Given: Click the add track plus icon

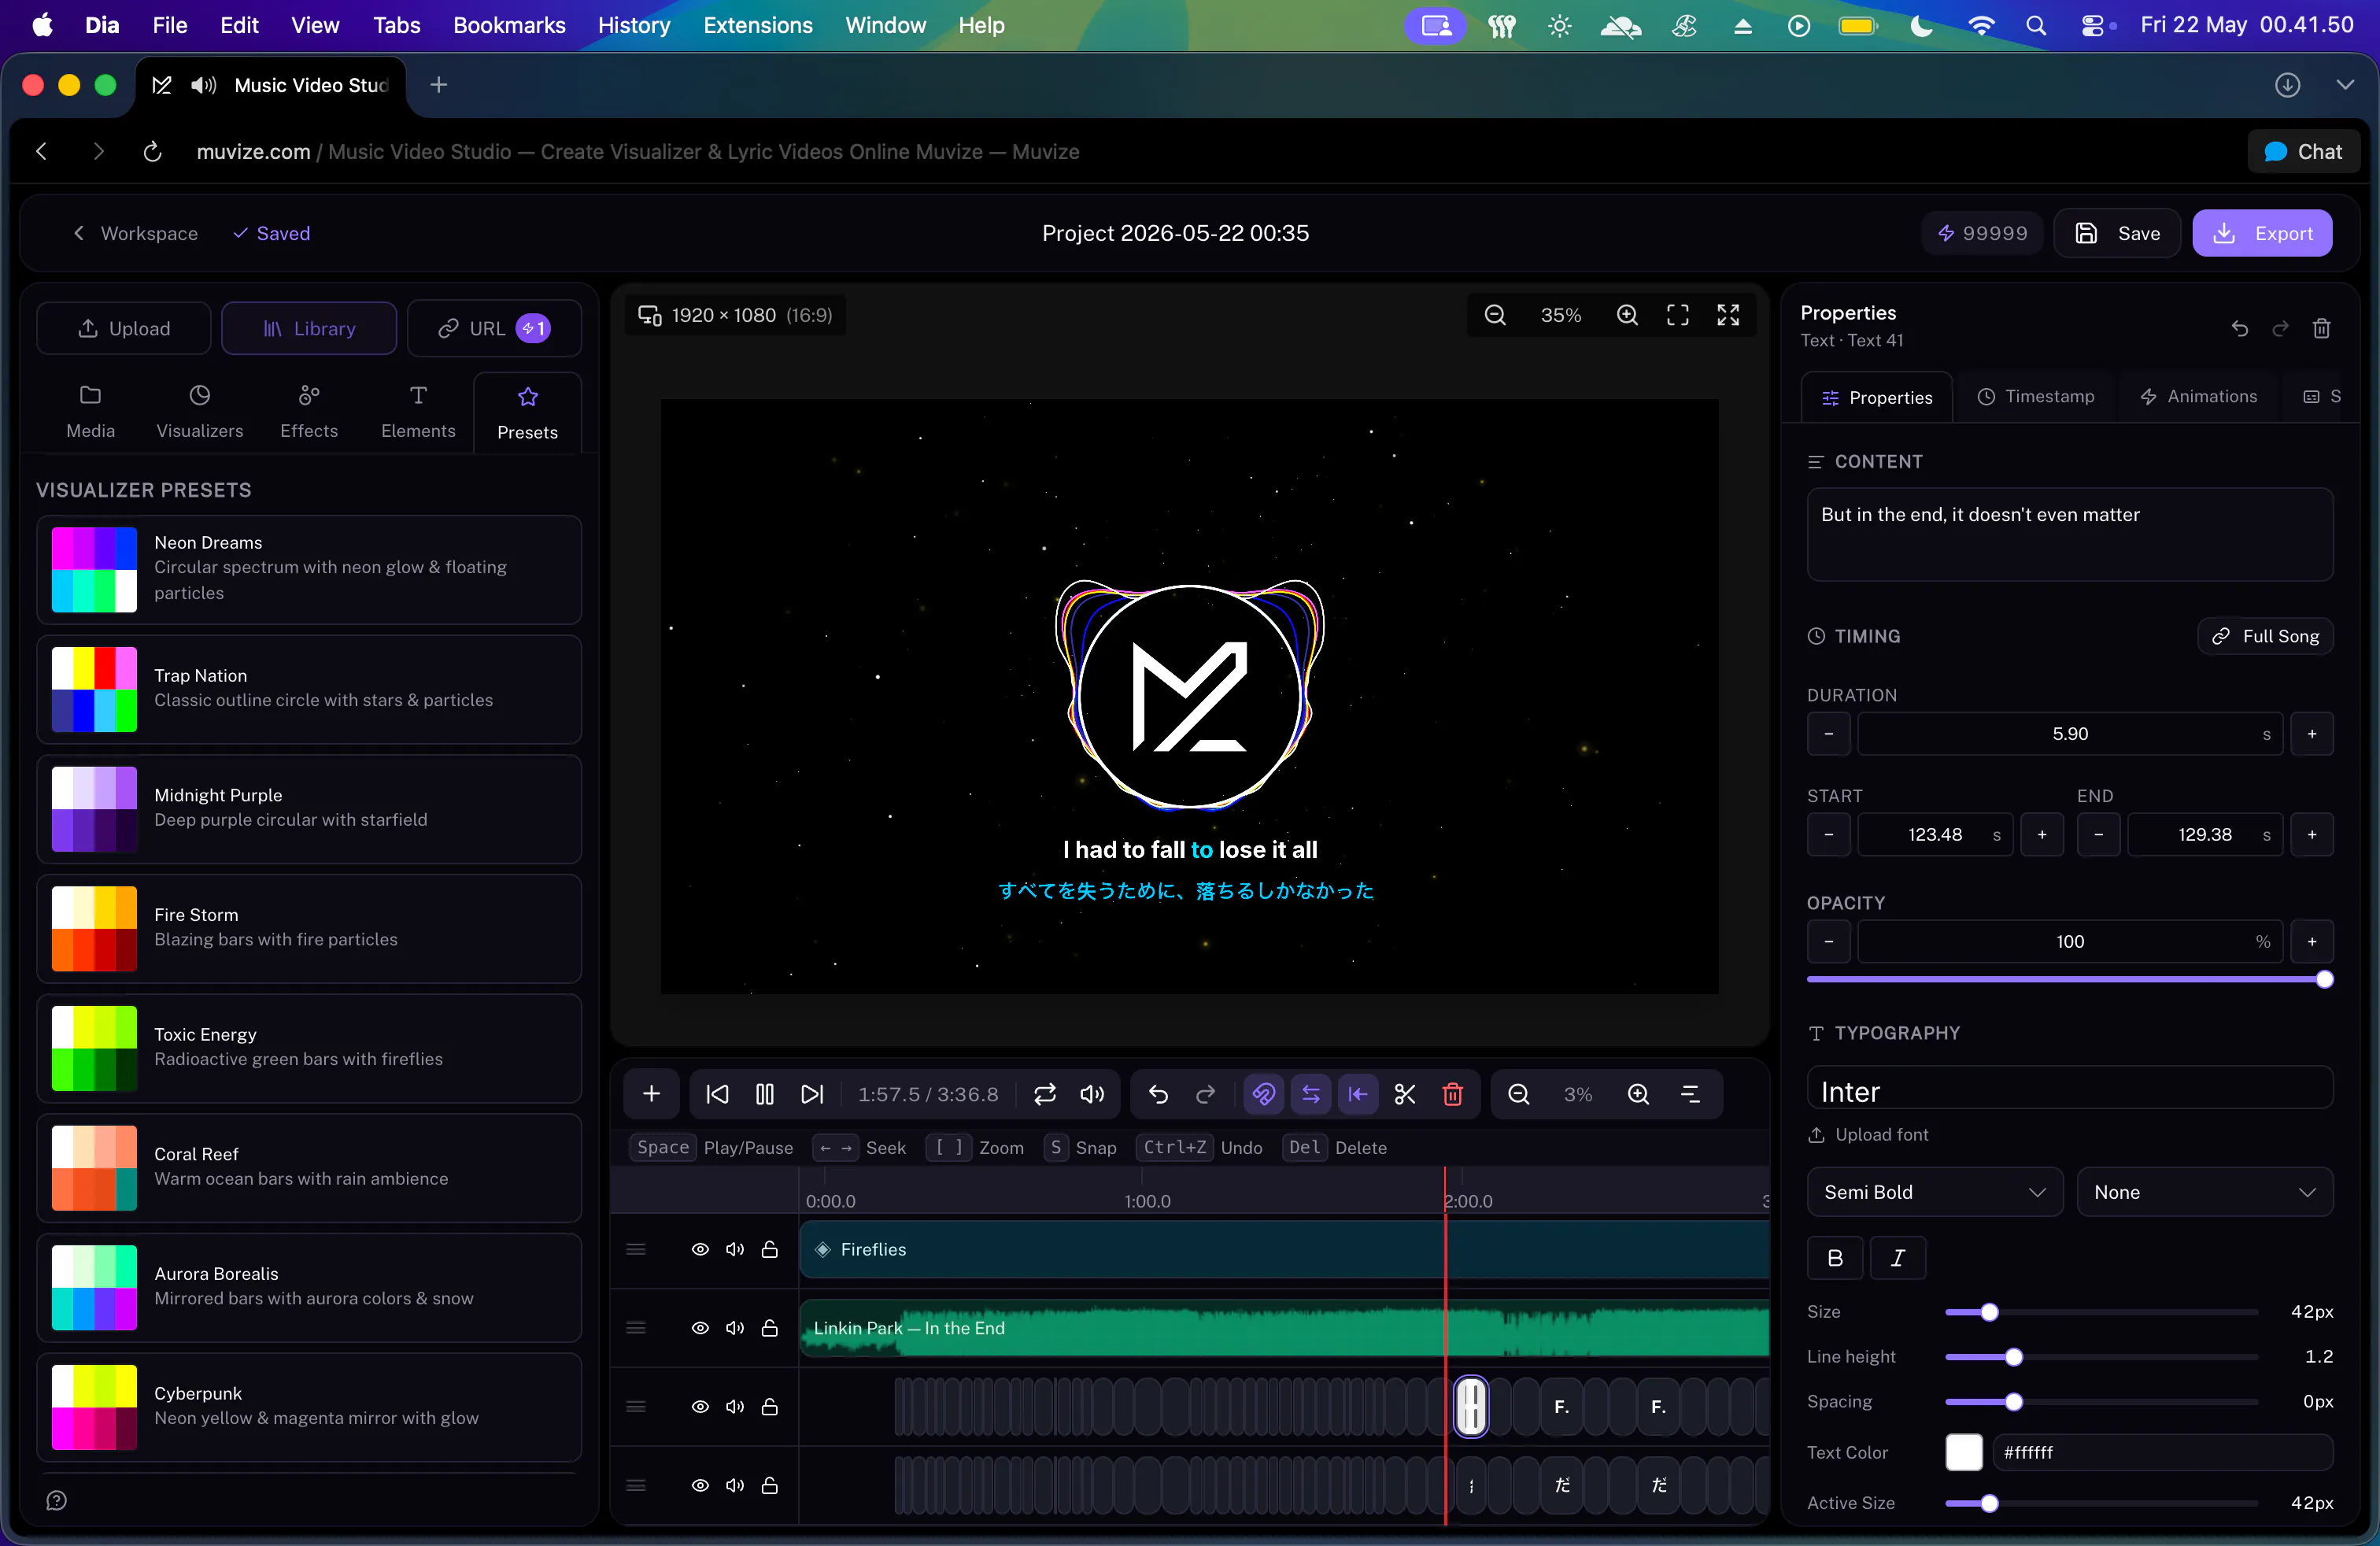Looking at the screenshot, I should click(651, 1094).
